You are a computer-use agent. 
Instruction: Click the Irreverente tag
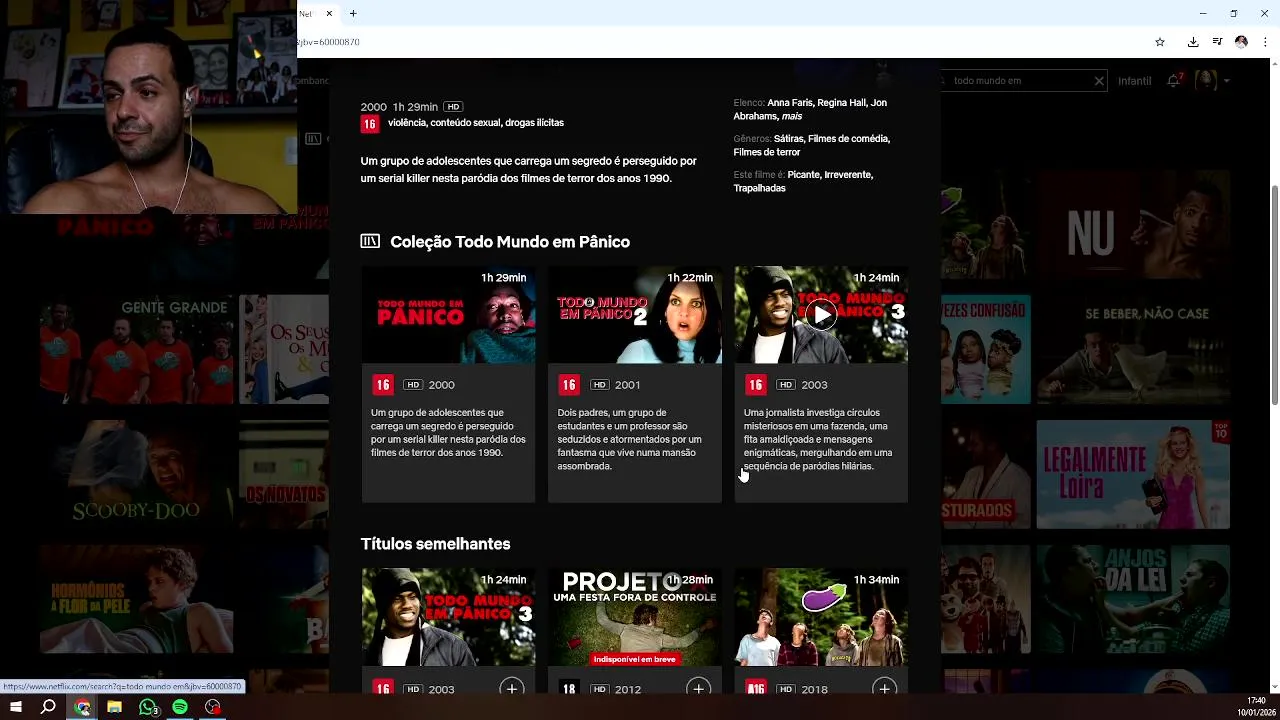pos(848,175)
